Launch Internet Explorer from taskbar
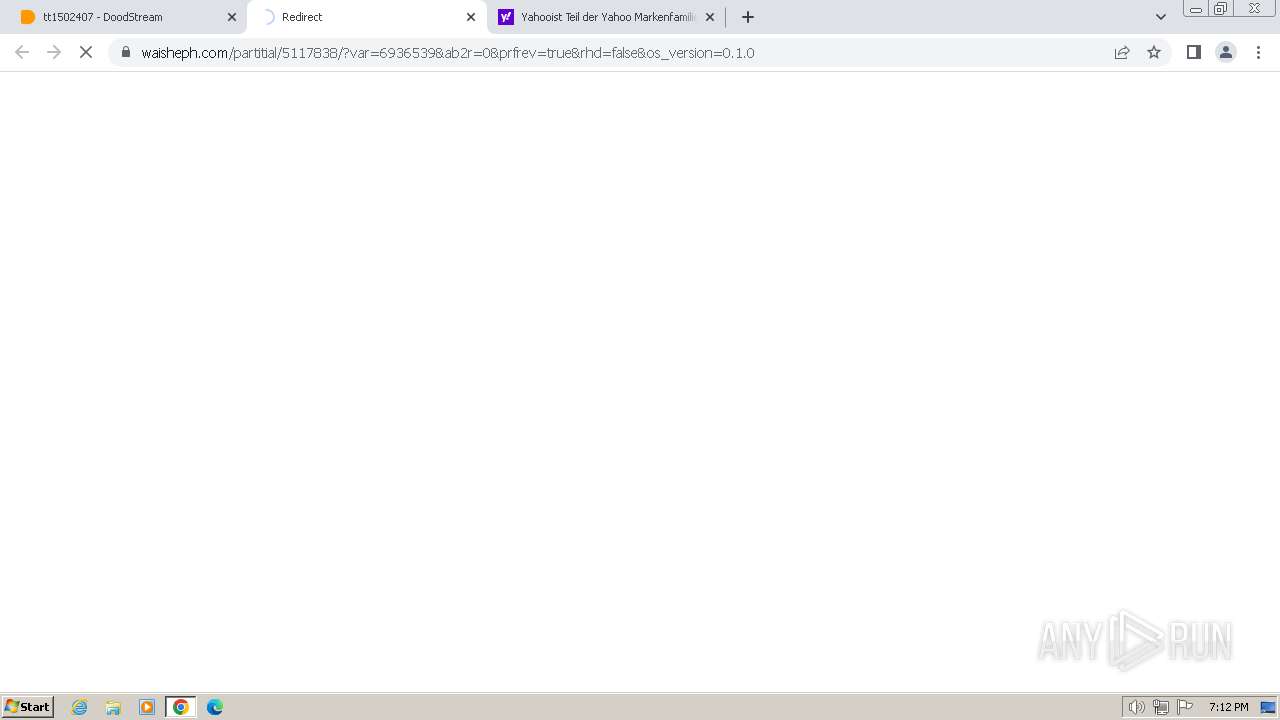The height and width of the screenshot is (720, 1280). [80, 707]
